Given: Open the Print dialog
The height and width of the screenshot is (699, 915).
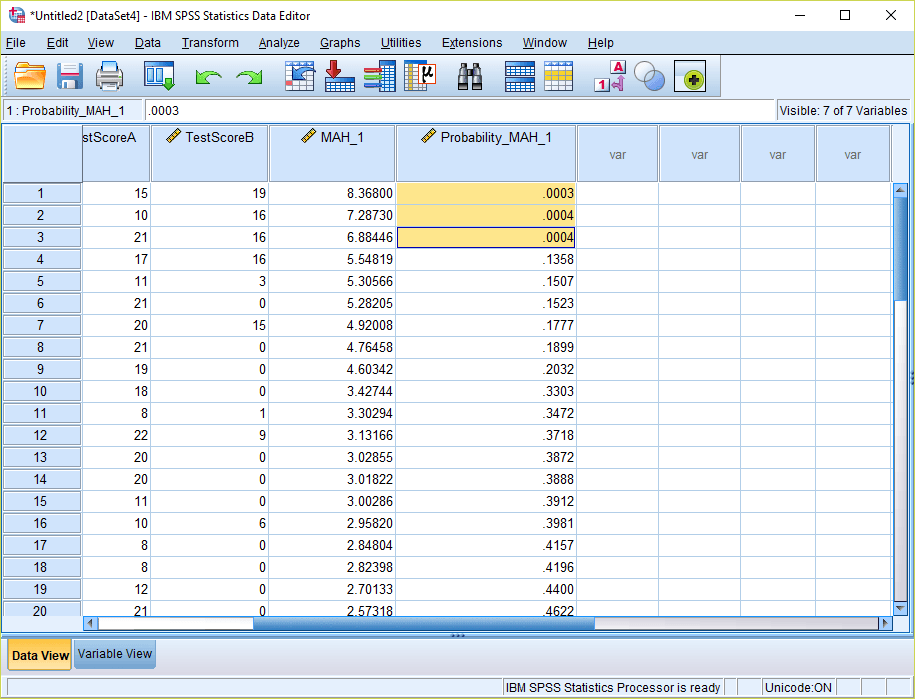Looking at the screenshot, I should click(109, 76).
